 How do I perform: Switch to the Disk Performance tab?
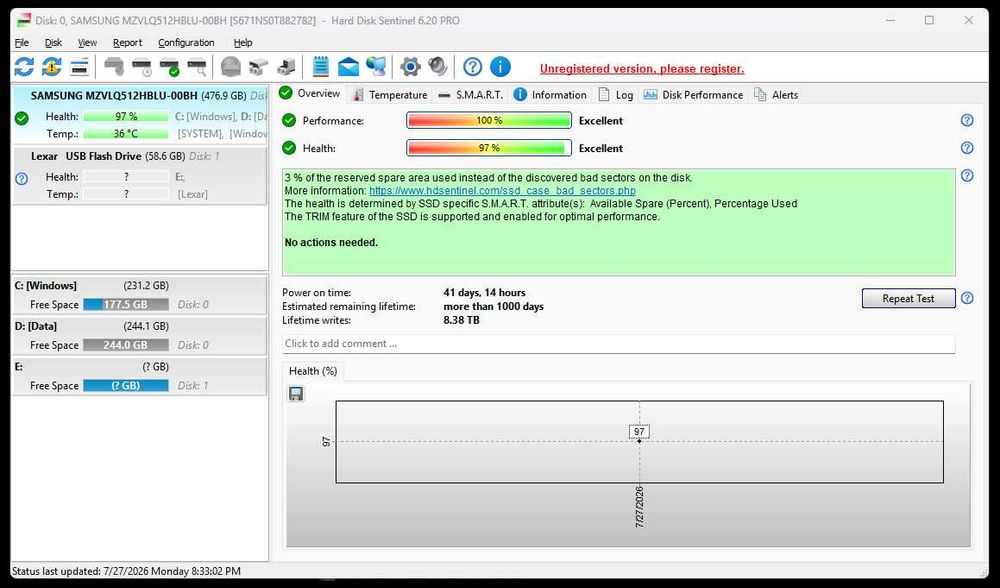coord(693,94)
